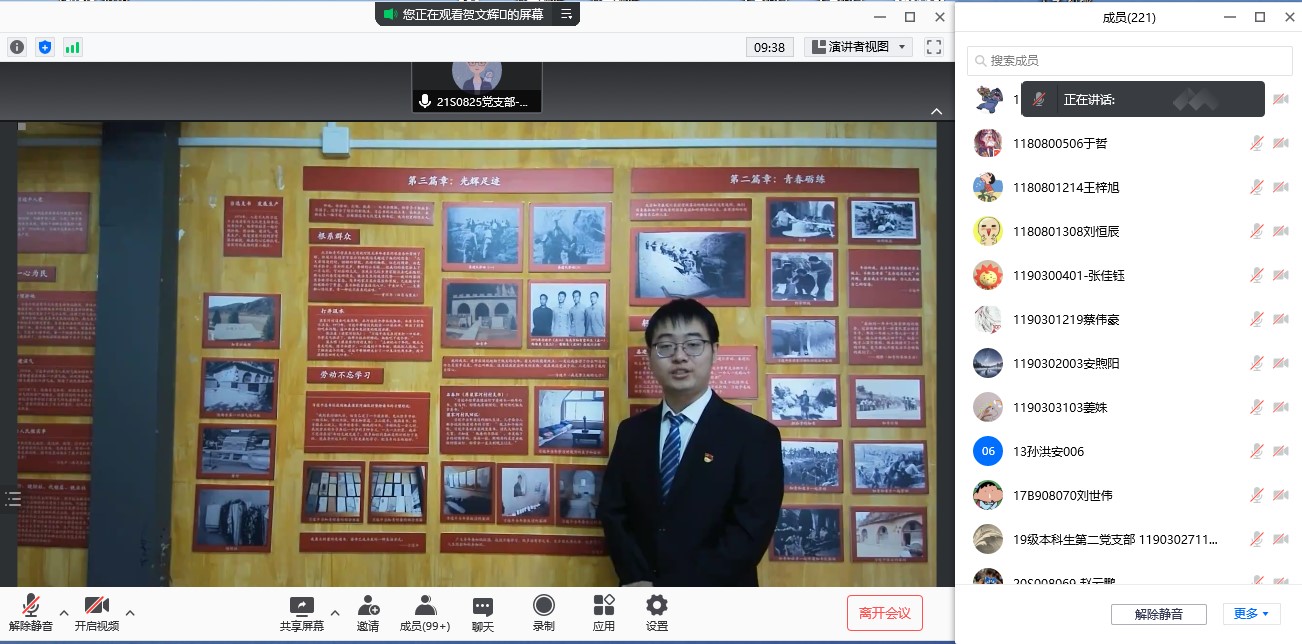This screenshot has width=1302, height=644.
Task: Unmute your microphone
Action: pos(31,613)
